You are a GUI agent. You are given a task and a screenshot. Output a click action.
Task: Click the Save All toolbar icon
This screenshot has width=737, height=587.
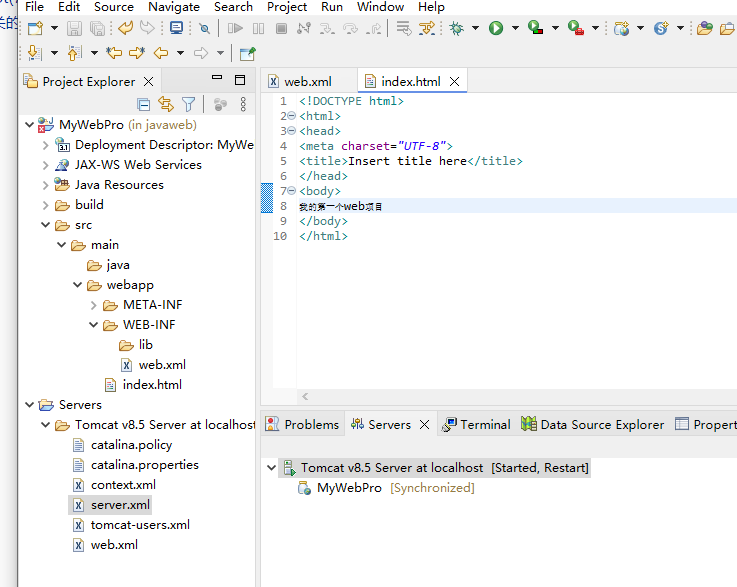97,28
